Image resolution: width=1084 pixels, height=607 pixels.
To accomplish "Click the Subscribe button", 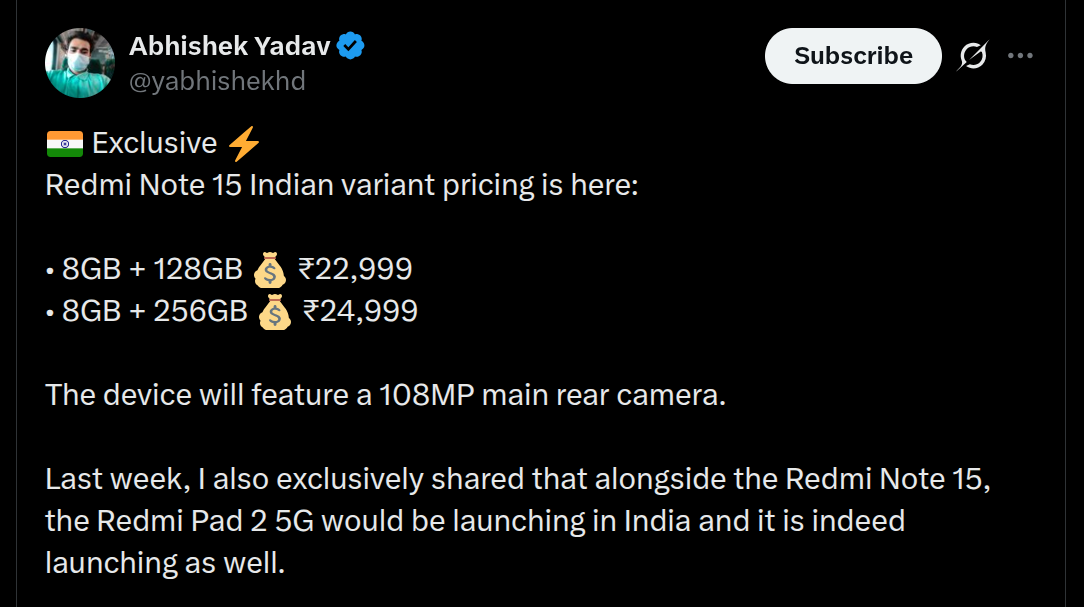I will tap(852, 56).
